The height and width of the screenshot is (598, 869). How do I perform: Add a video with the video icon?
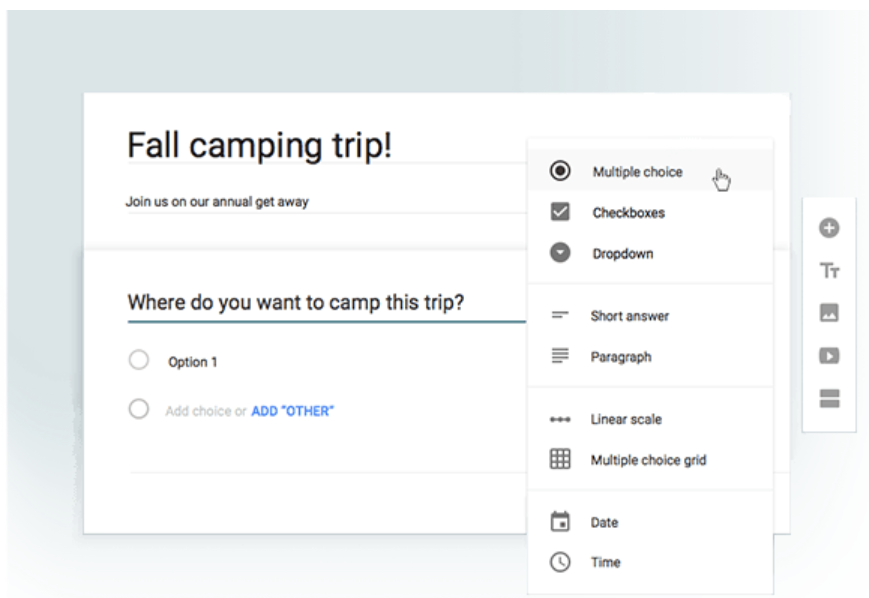tap(828, 352)
